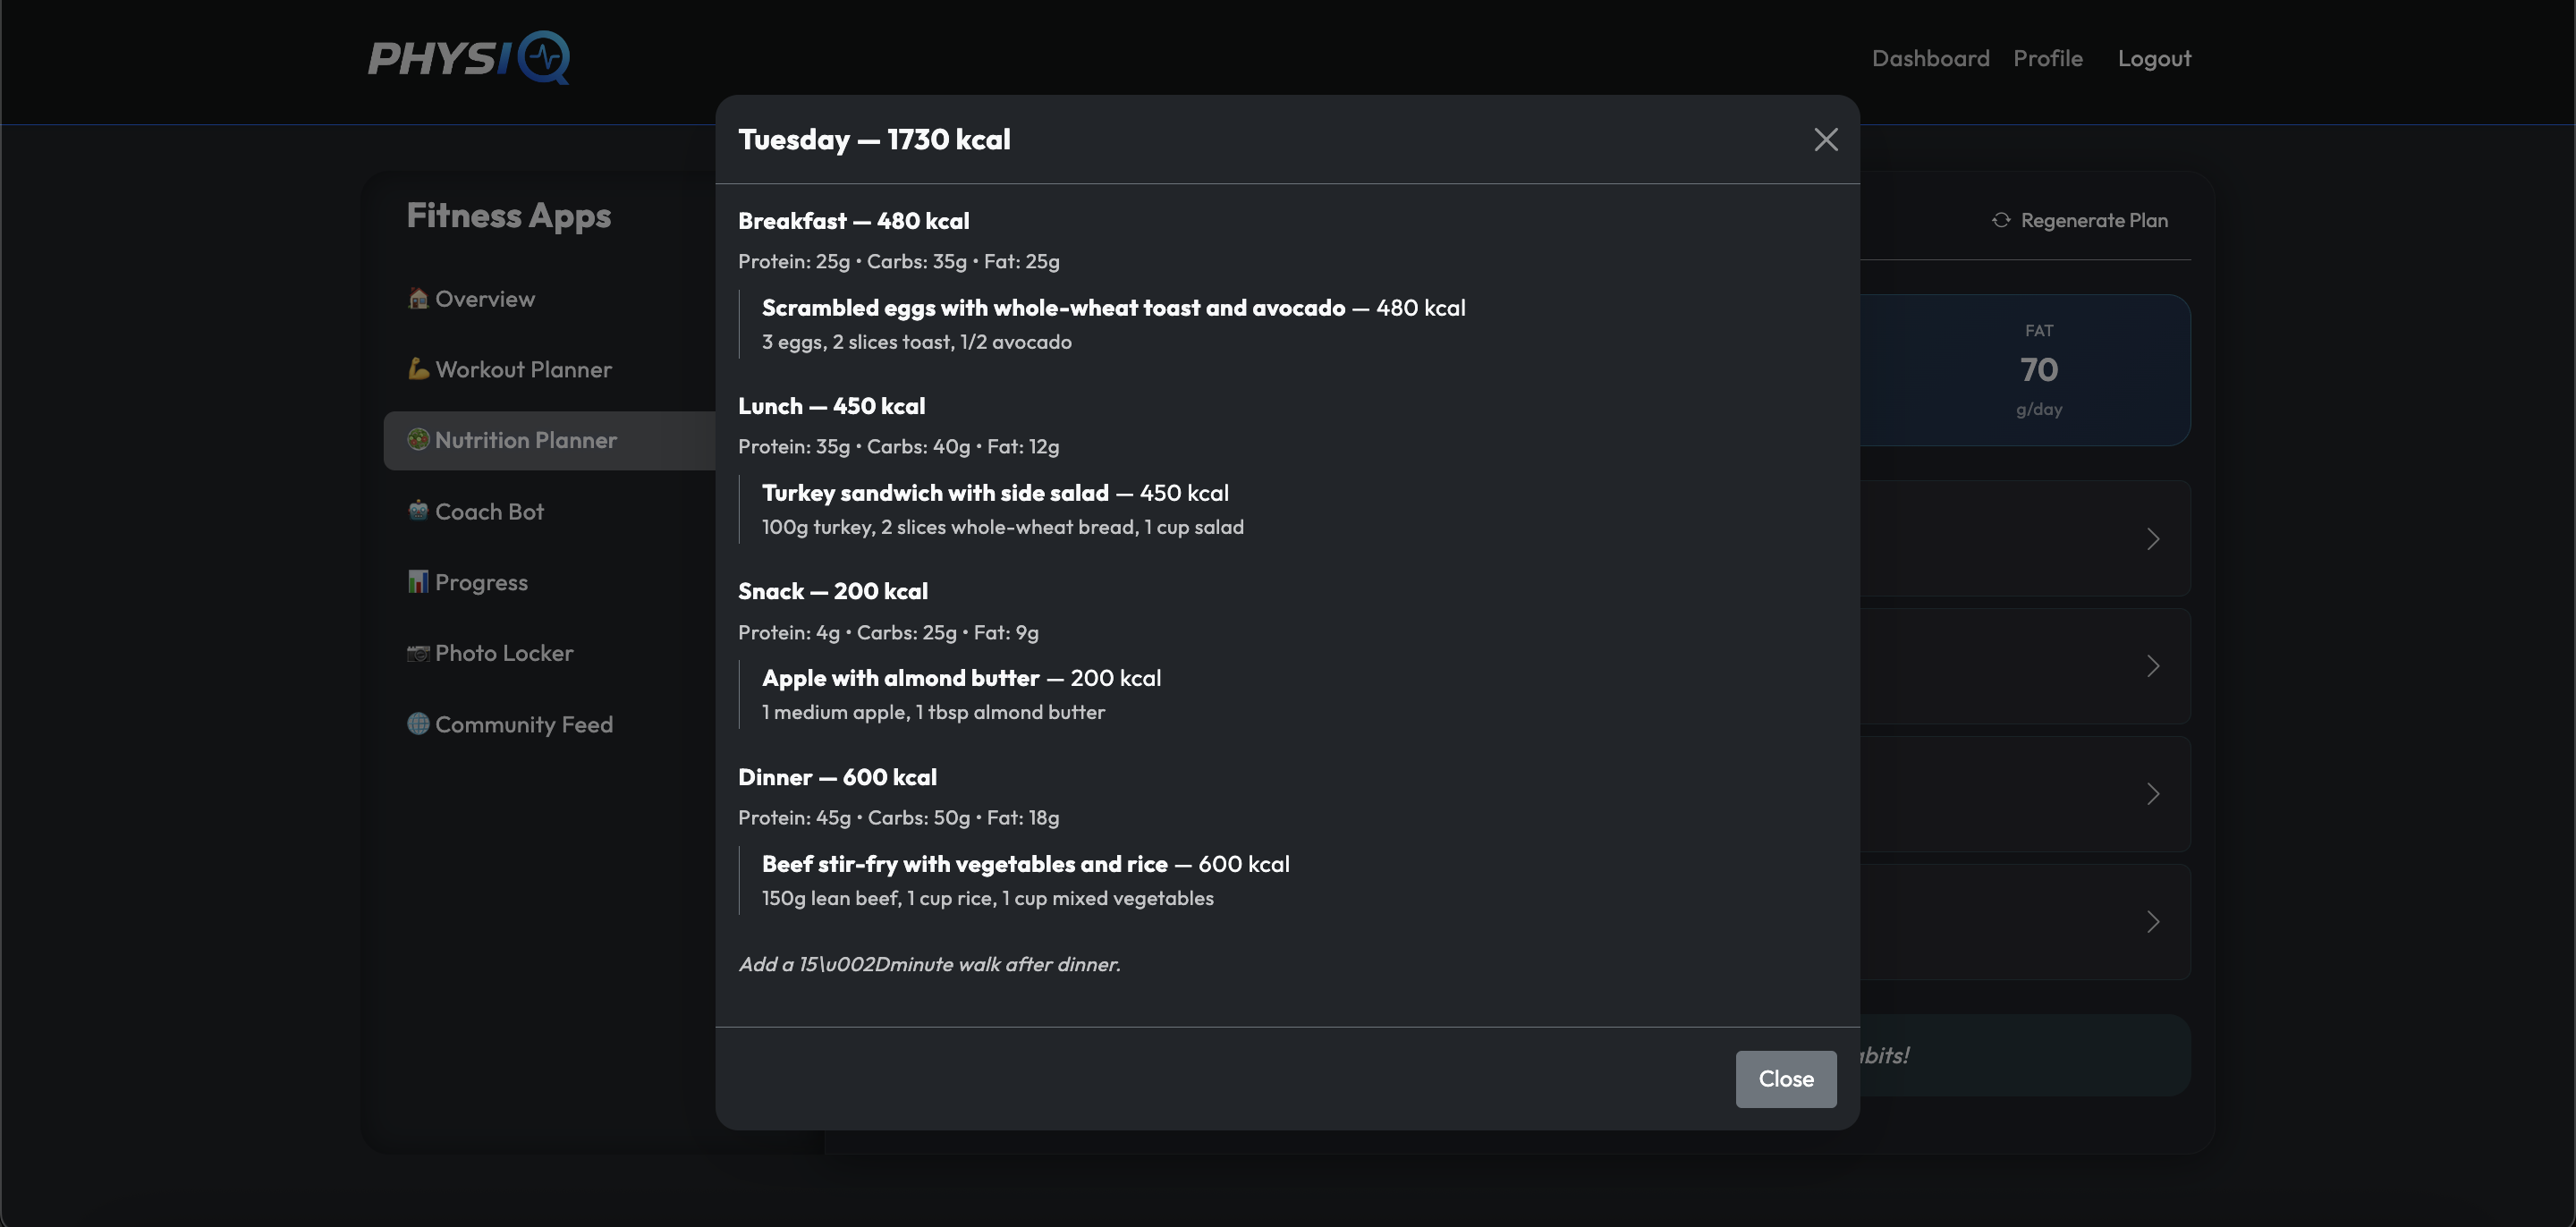2576x1227 pixels.
Task: Expand the second day card chevron from top
Action: click(2153, 666)
